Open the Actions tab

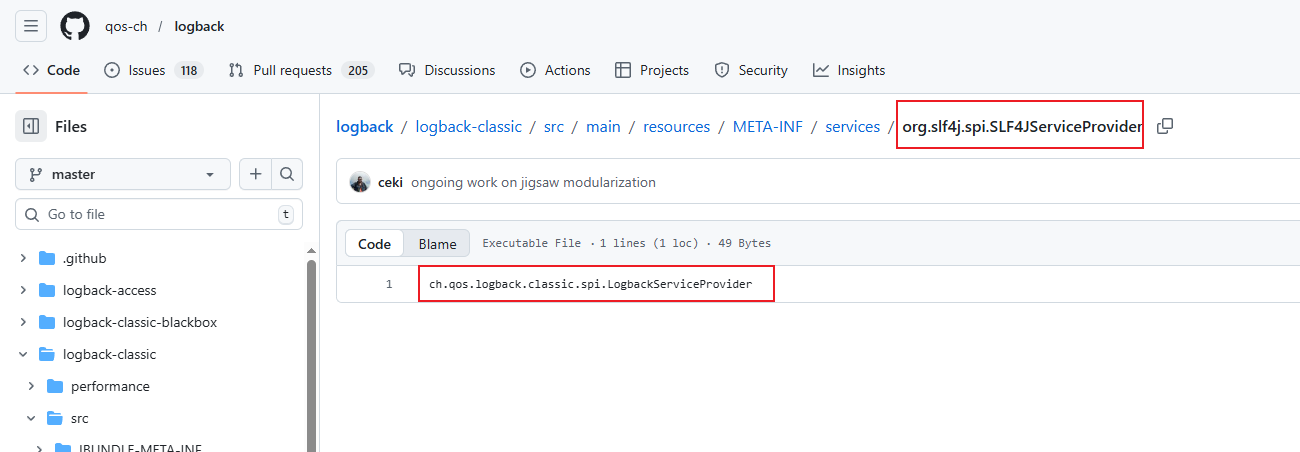click(555, 70)
